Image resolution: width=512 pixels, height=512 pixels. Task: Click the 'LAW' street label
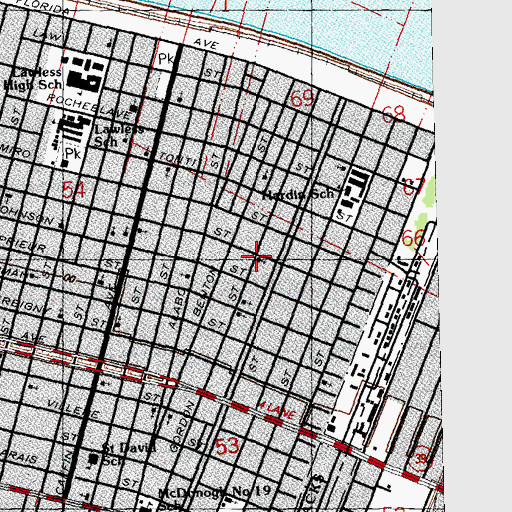click(47, 34)
